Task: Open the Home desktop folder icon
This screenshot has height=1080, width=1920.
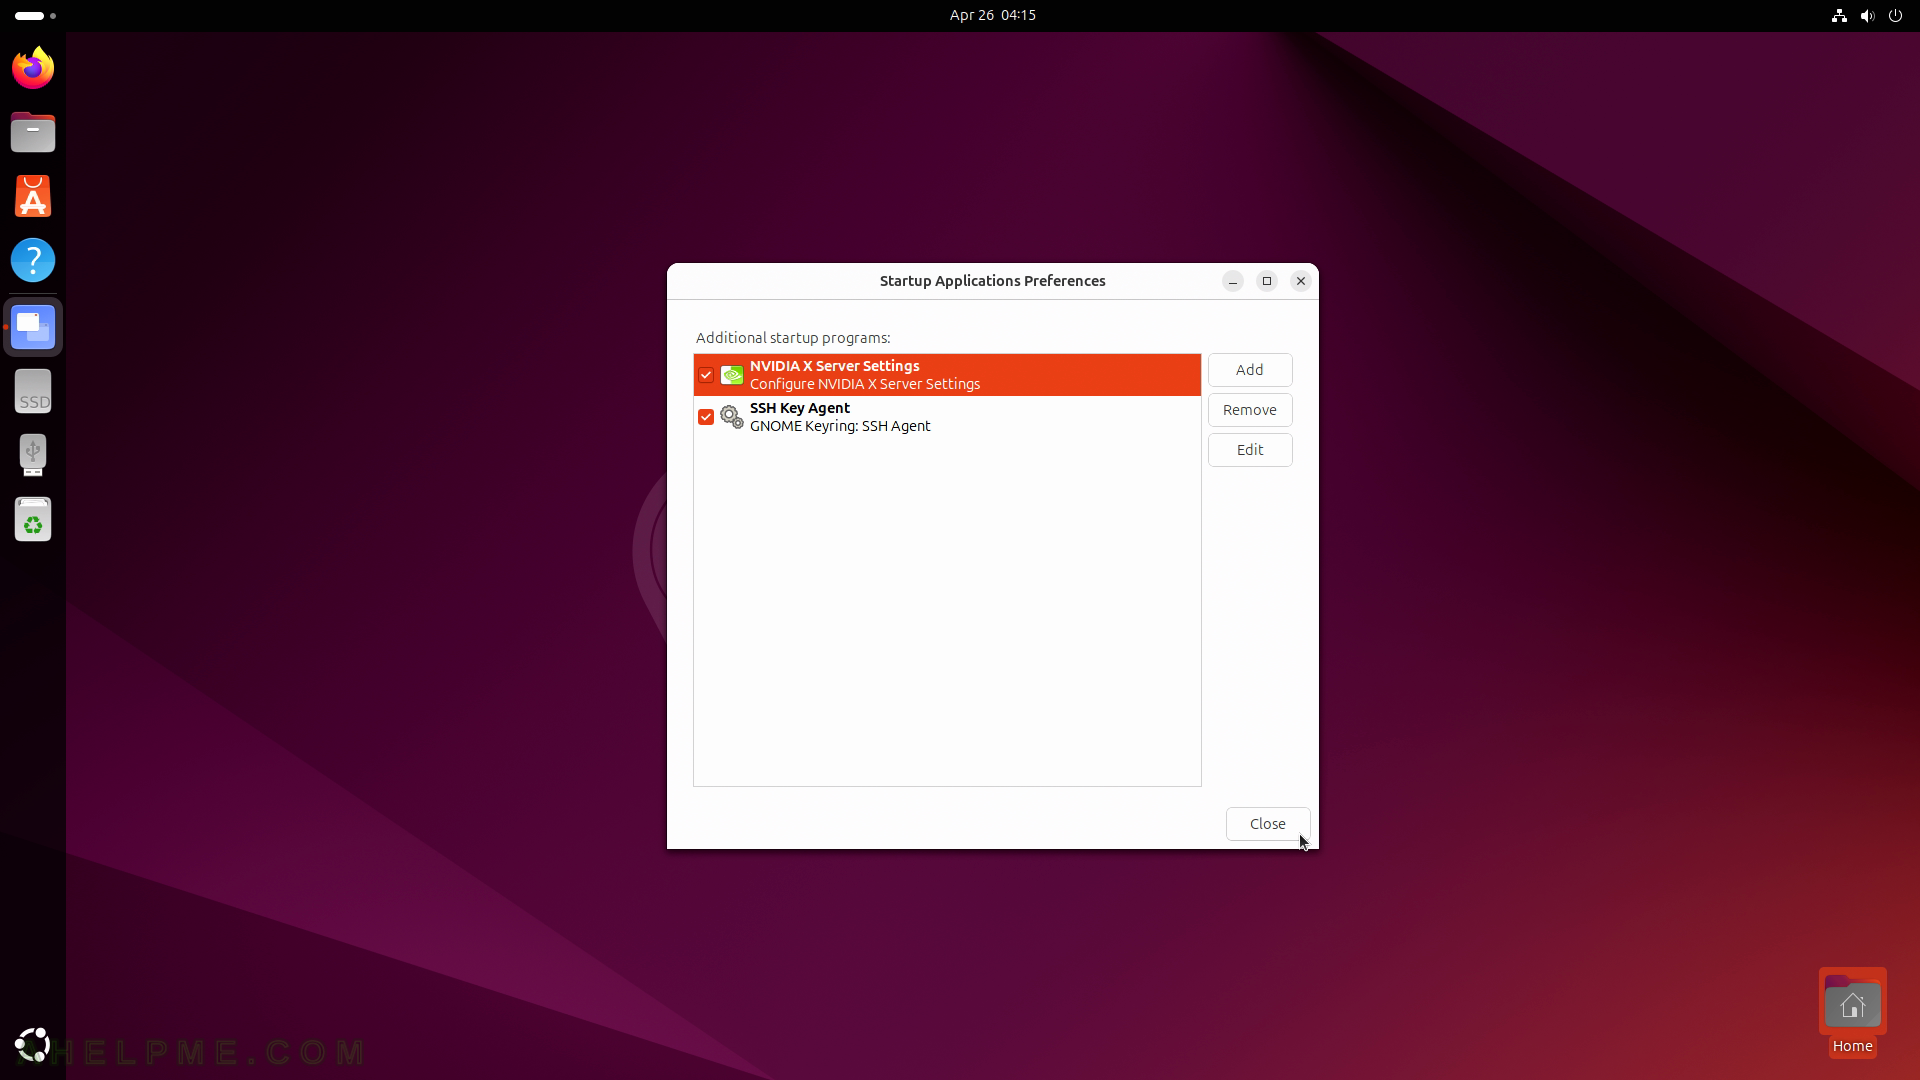Action: click(x=1852, y=1002)
